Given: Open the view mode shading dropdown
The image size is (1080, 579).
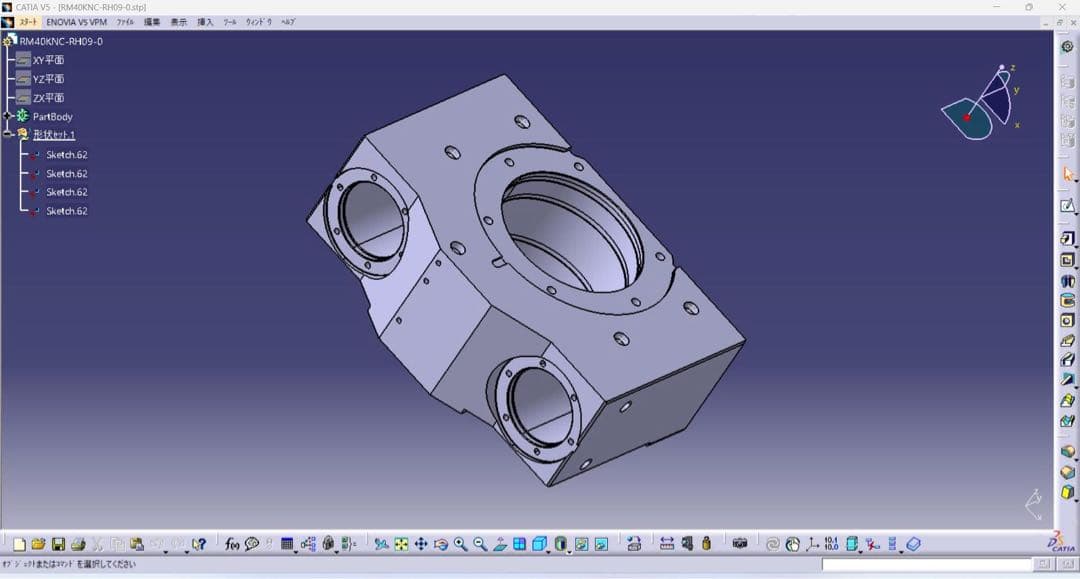Looking at the screenshot, I should click(568, 548).
